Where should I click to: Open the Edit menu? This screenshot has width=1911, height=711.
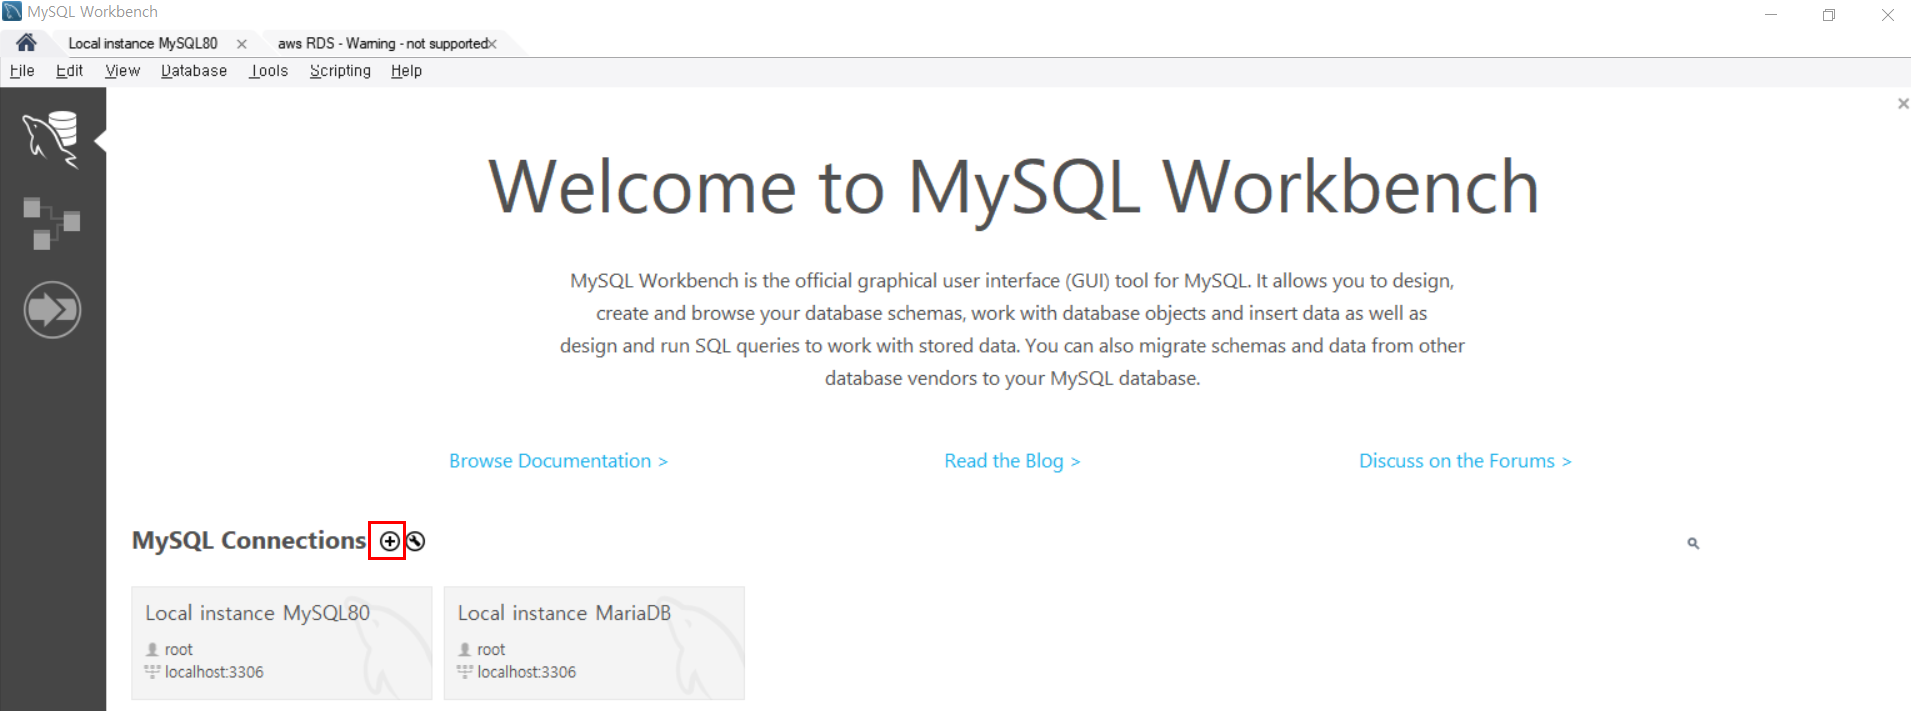tap(69, 71)
